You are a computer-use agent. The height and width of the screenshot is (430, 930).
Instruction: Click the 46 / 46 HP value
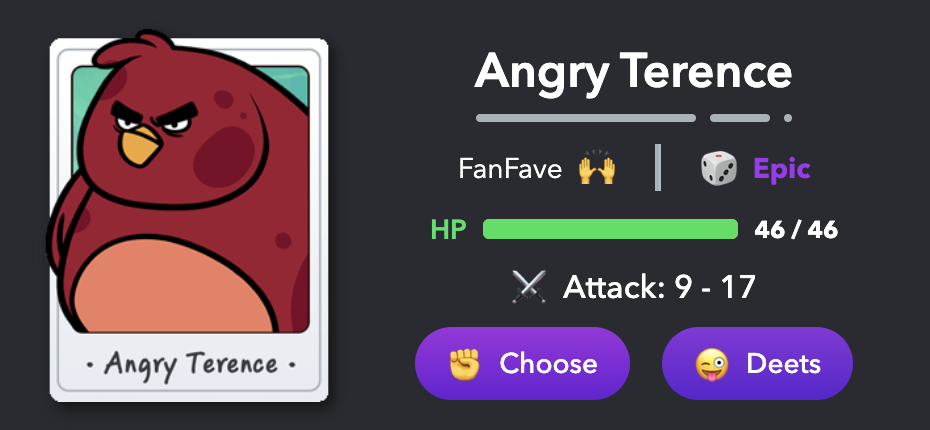click(x=796, y=230)
